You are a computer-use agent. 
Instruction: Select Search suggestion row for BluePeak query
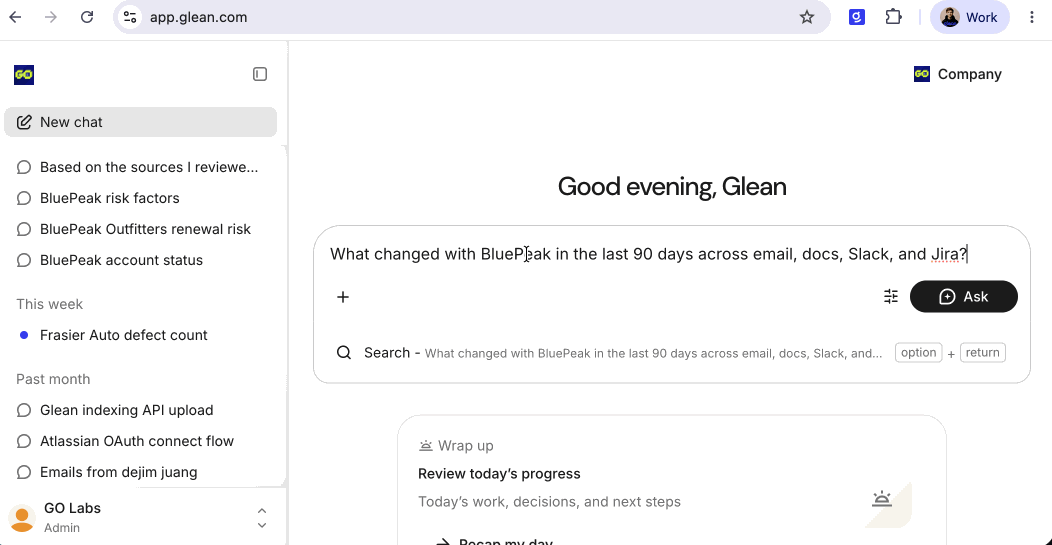pyautogui.click(x=672, y=353)
